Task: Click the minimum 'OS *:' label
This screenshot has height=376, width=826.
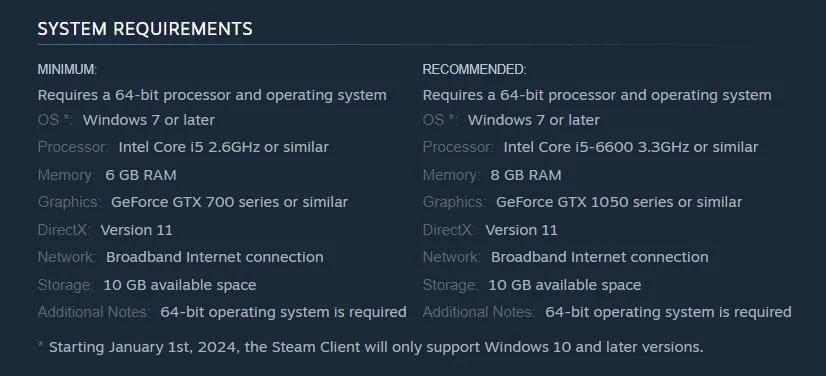Action: click(55, 120)
